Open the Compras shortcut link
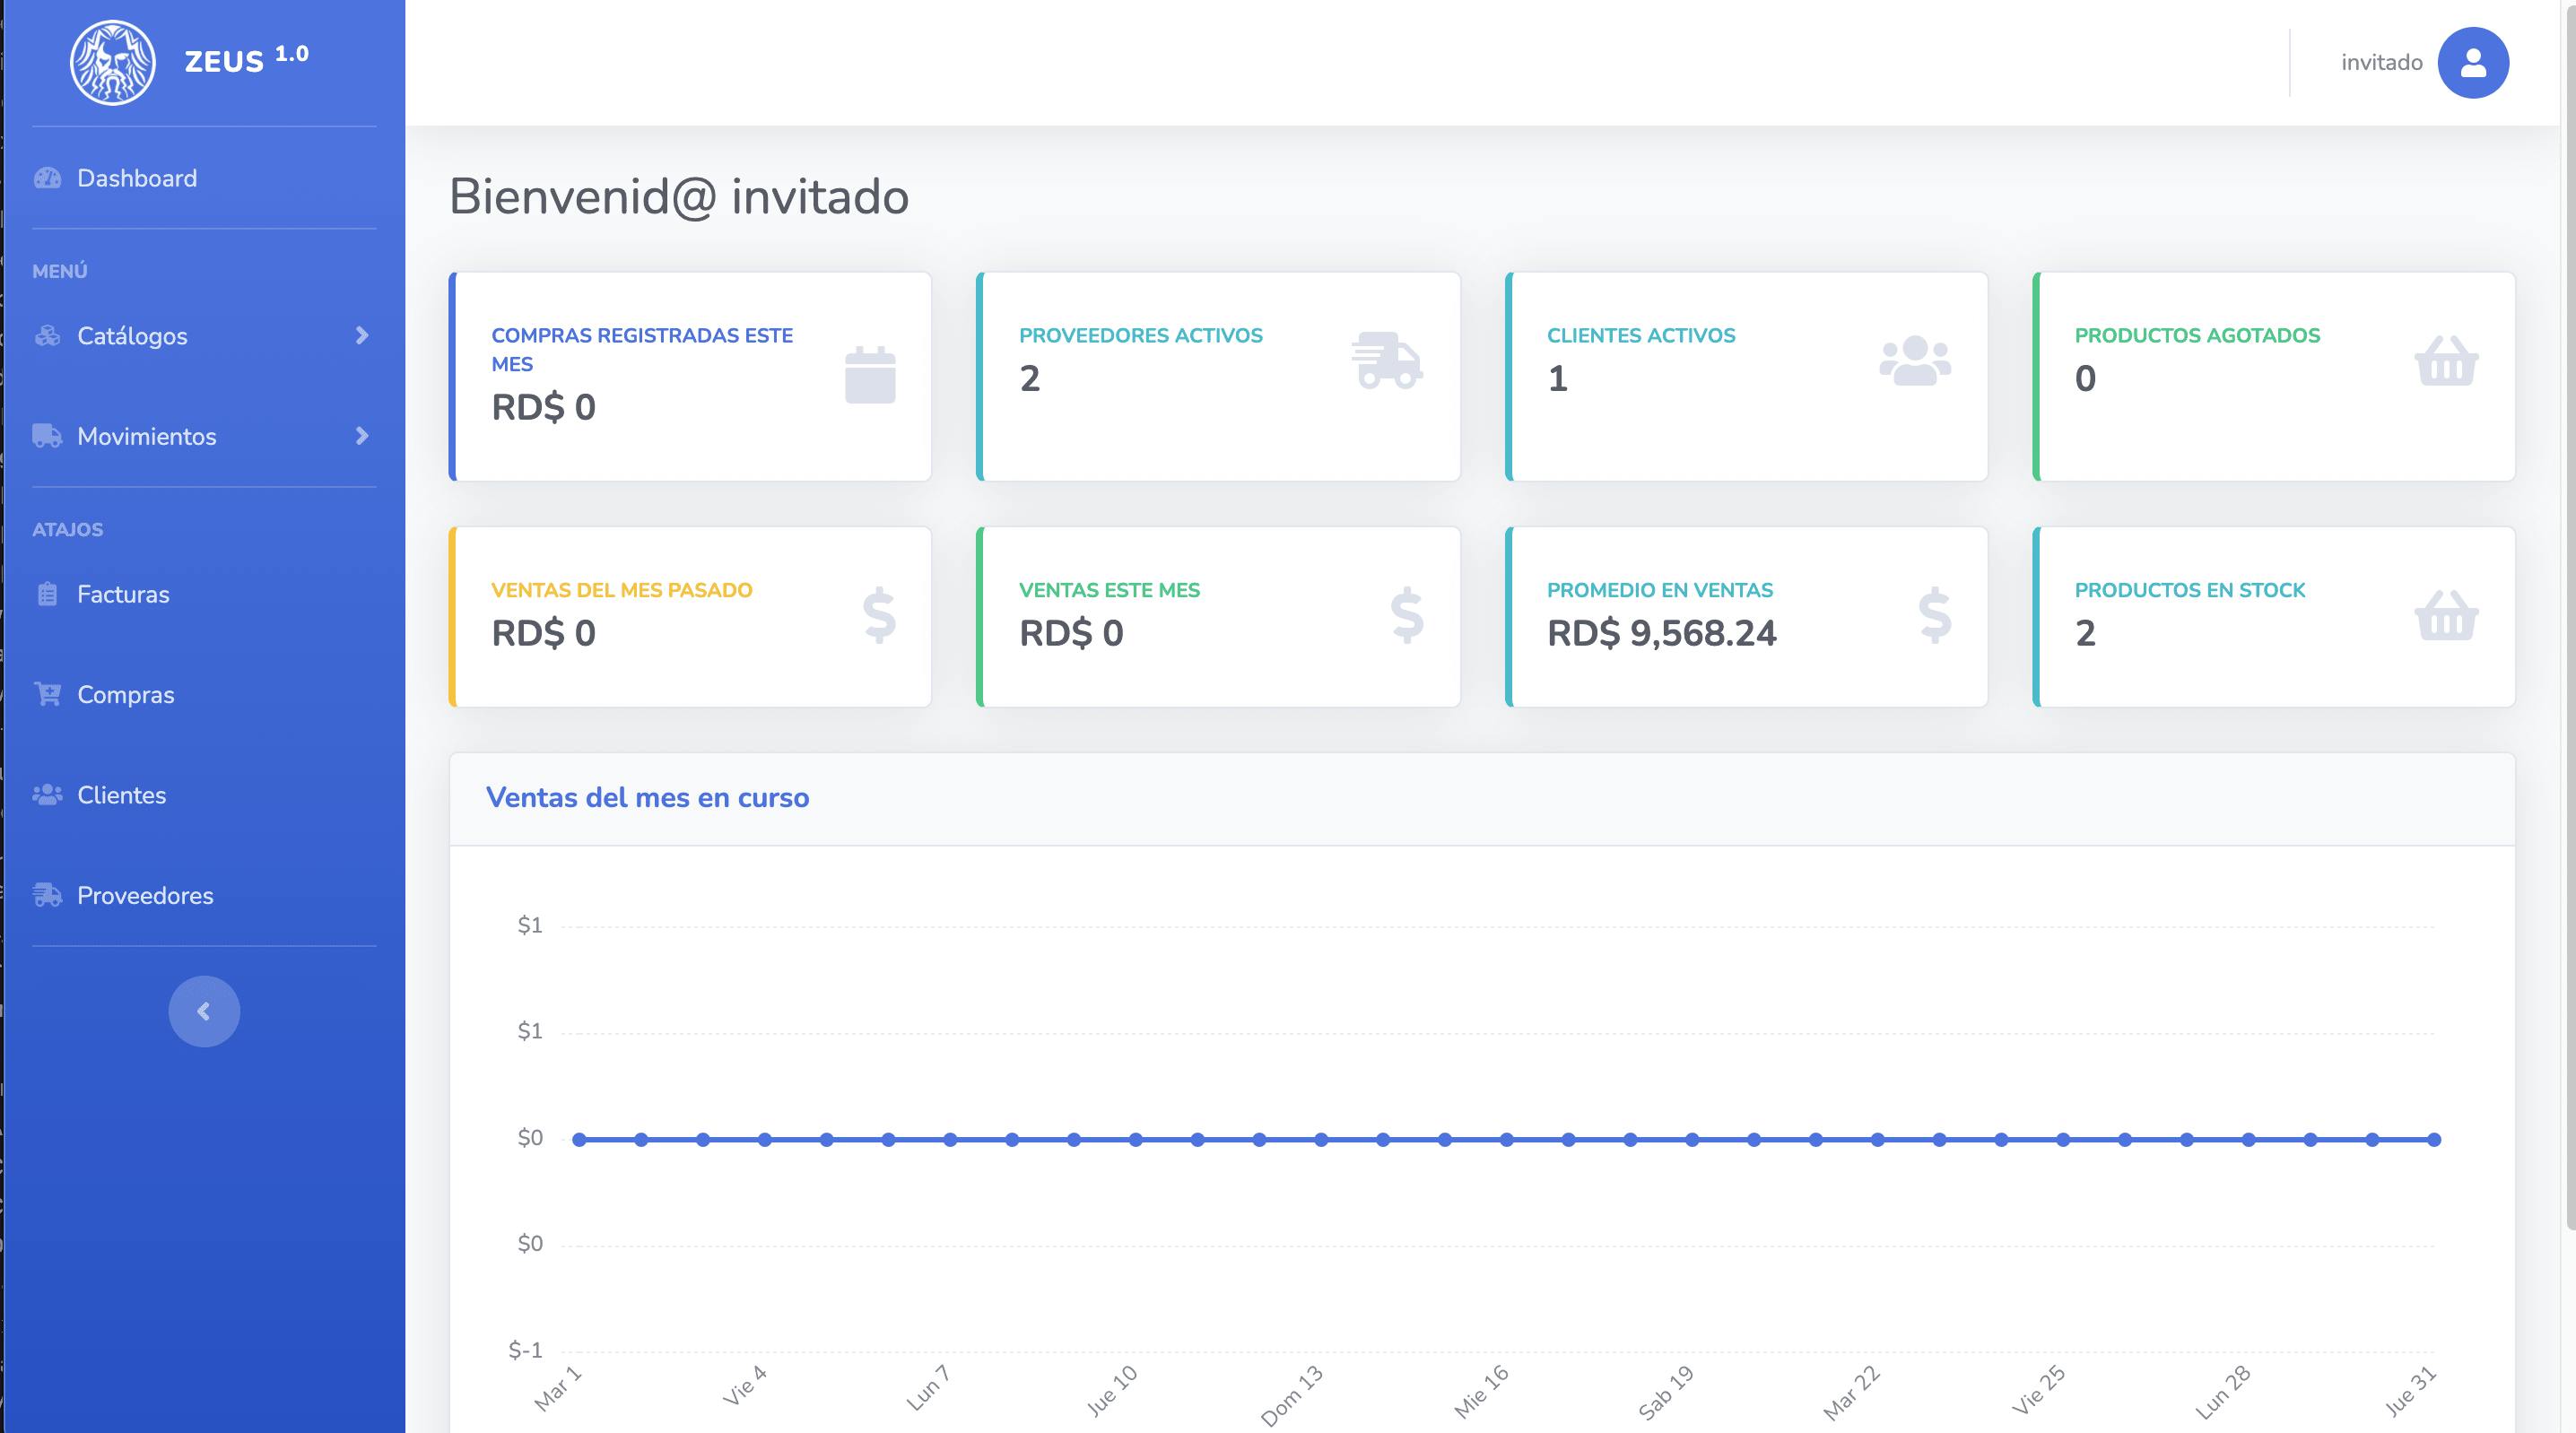2576x1433 pixels. click(125, 695)
